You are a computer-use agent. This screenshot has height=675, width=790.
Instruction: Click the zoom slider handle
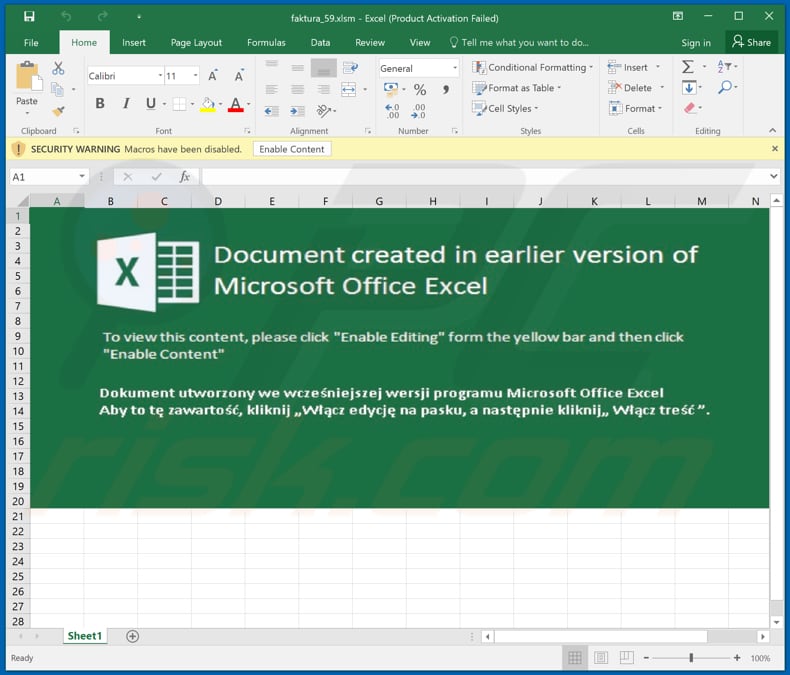pyautogui.click(x=691, y=658)
